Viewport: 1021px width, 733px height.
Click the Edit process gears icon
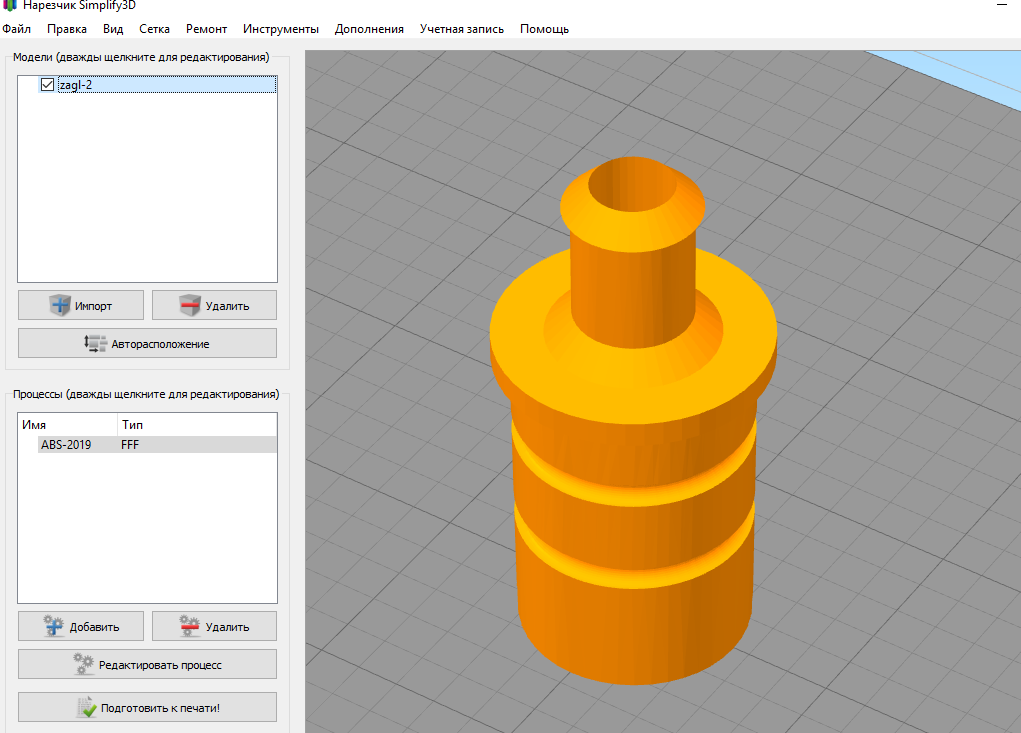click(x=83, y=664)
